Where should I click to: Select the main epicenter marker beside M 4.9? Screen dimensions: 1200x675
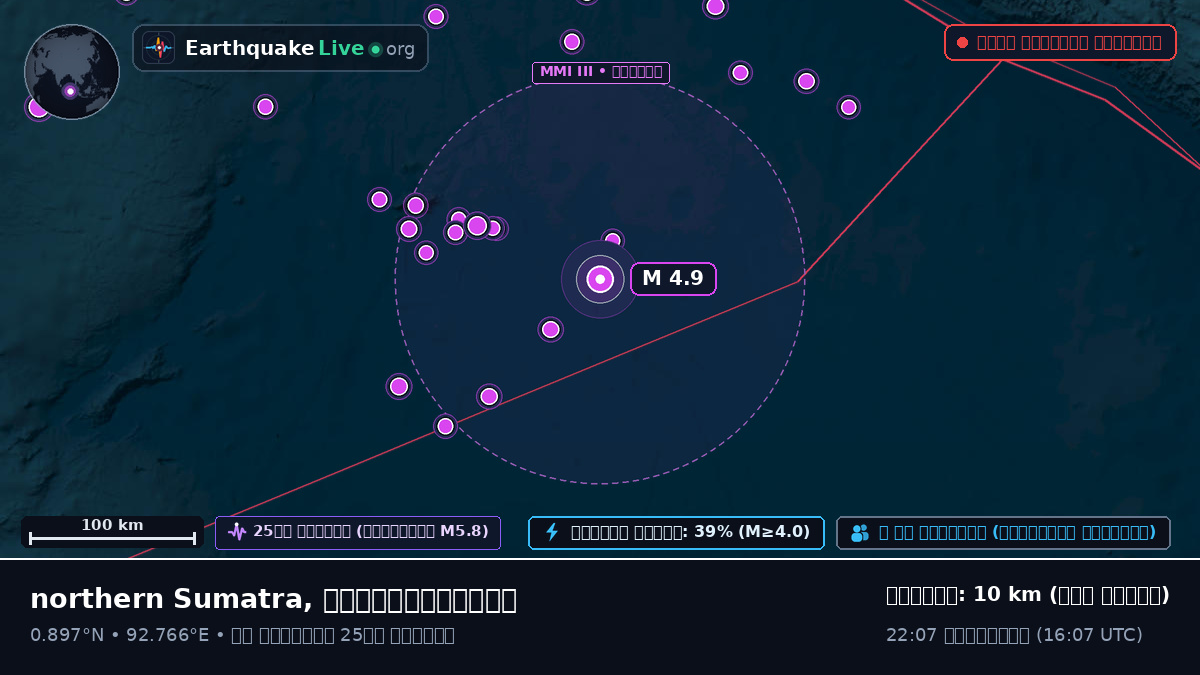pos(600,279)
